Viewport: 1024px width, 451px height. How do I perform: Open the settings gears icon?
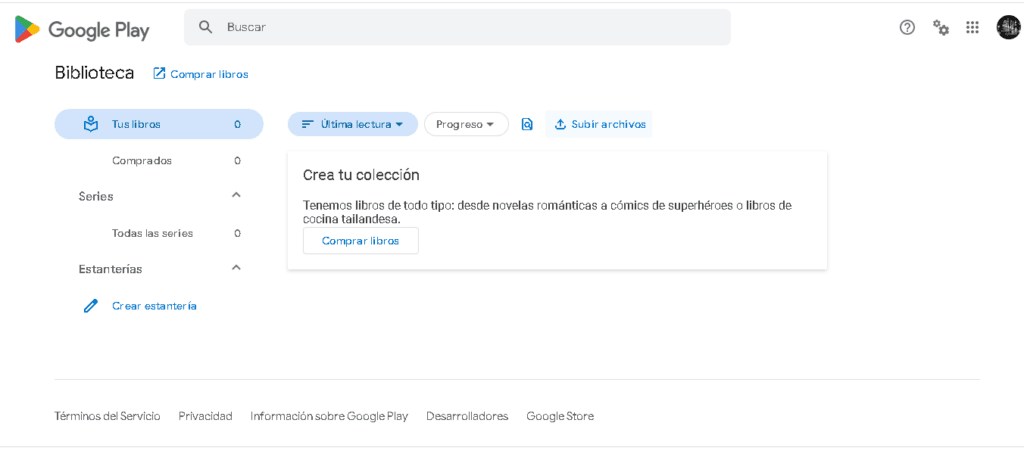940,27
